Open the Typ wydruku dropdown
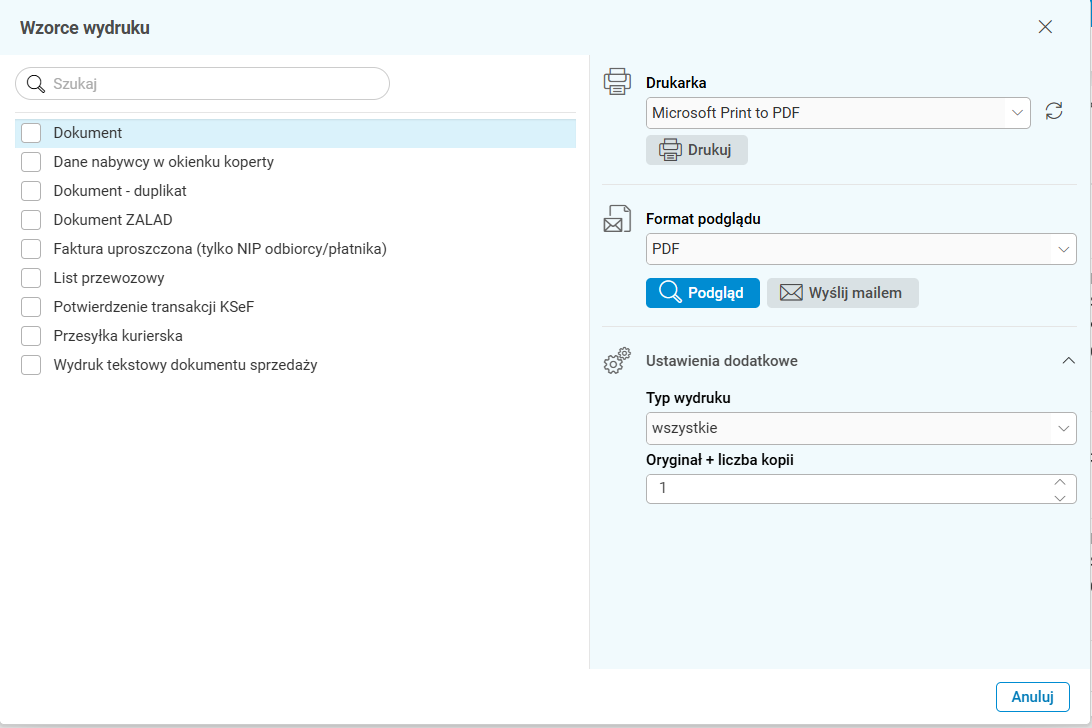The image size is (1092, 728). tap(1063, 429)
